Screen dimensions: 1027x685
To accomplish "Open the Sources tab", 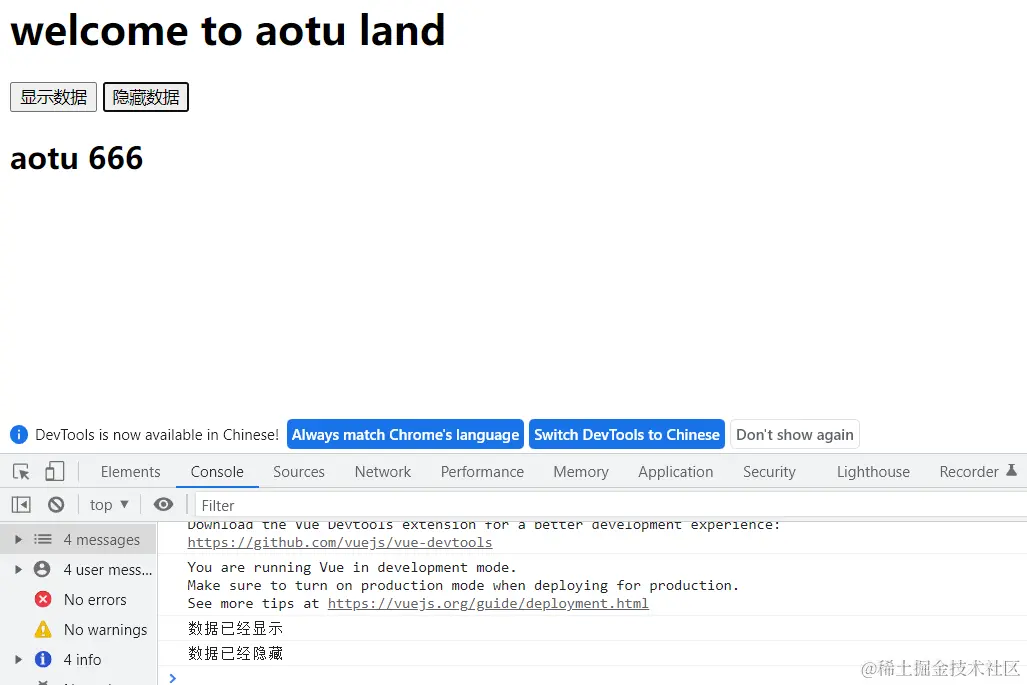I will point(299,472).
